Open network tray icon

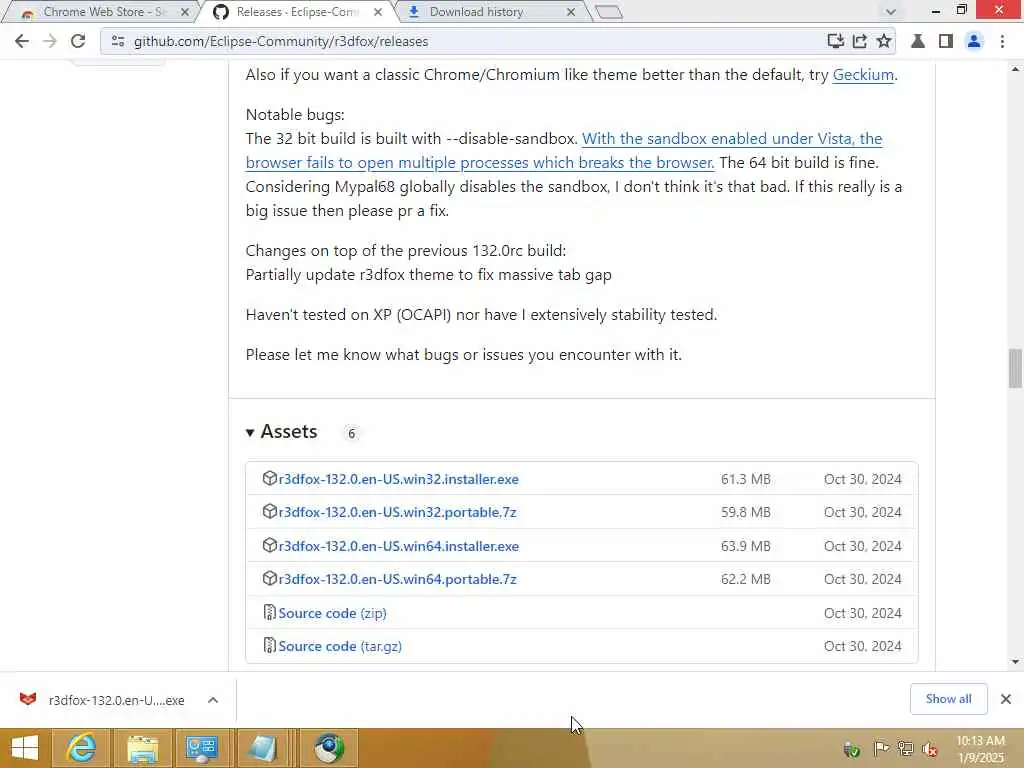[x=905, y=748]
